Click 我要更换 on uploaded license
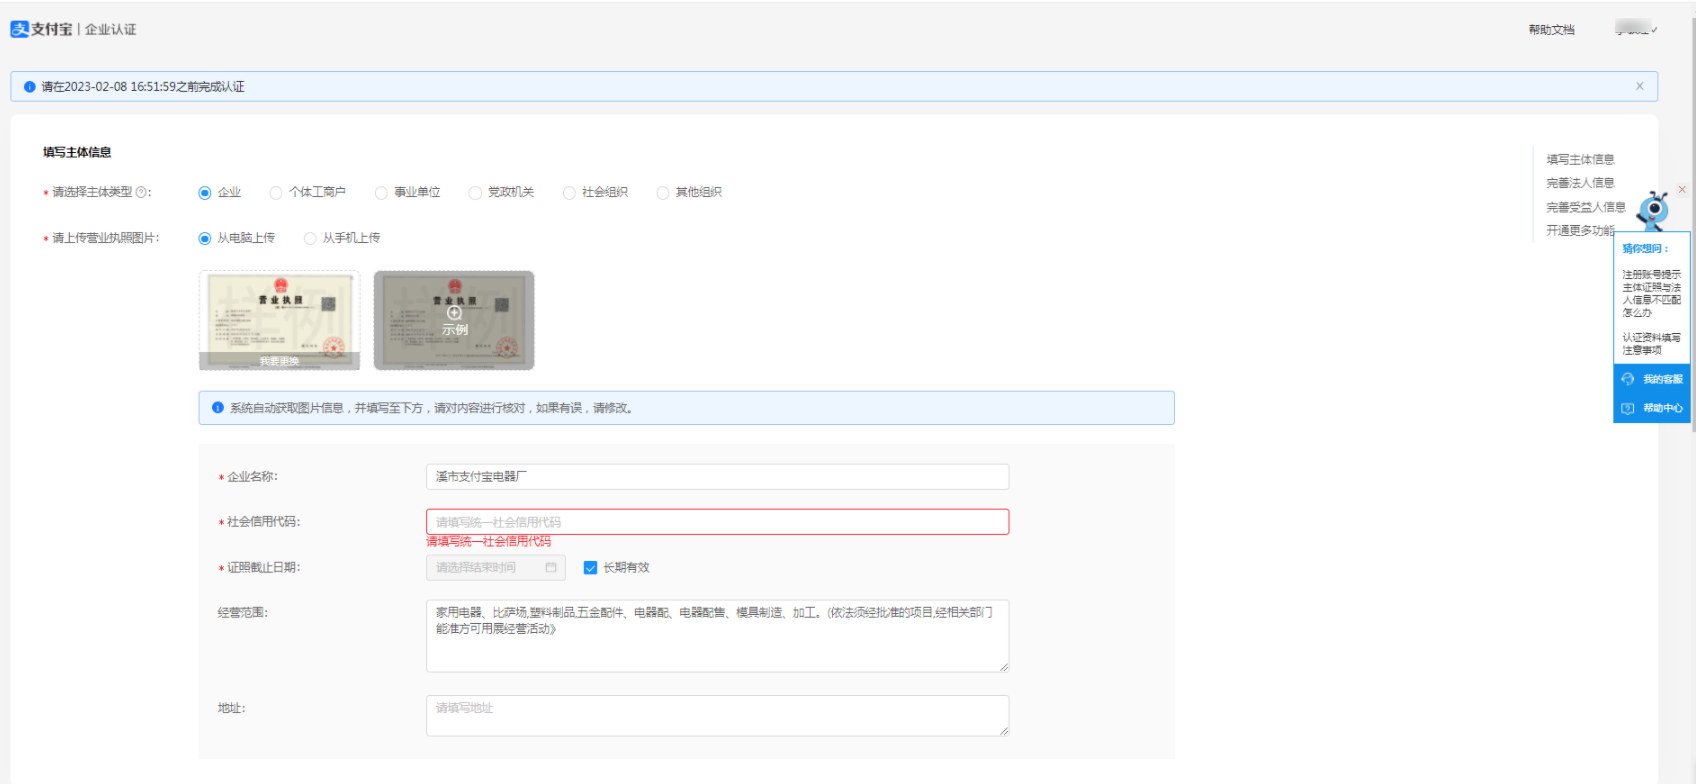Viewport: 1696px width, 784px height. pos(279,361)
